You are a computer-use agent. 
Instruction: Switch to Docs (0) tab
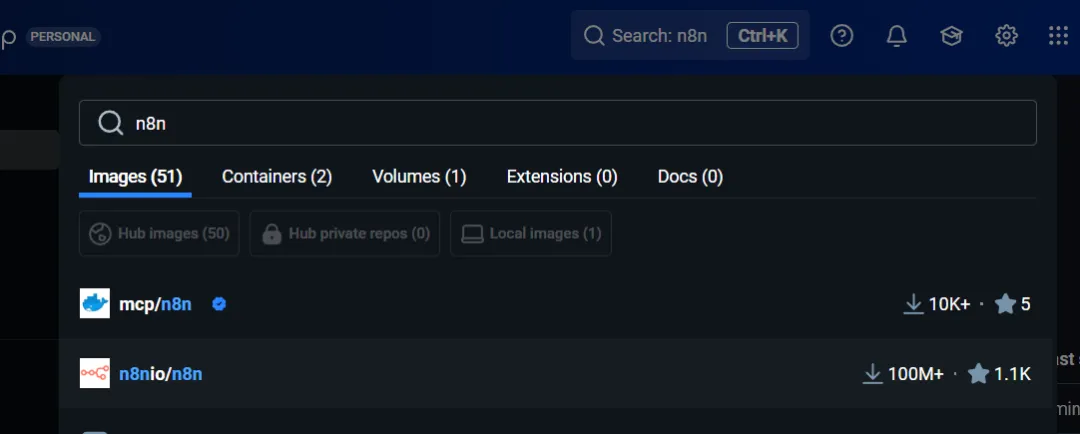click(x=690, y=177)
